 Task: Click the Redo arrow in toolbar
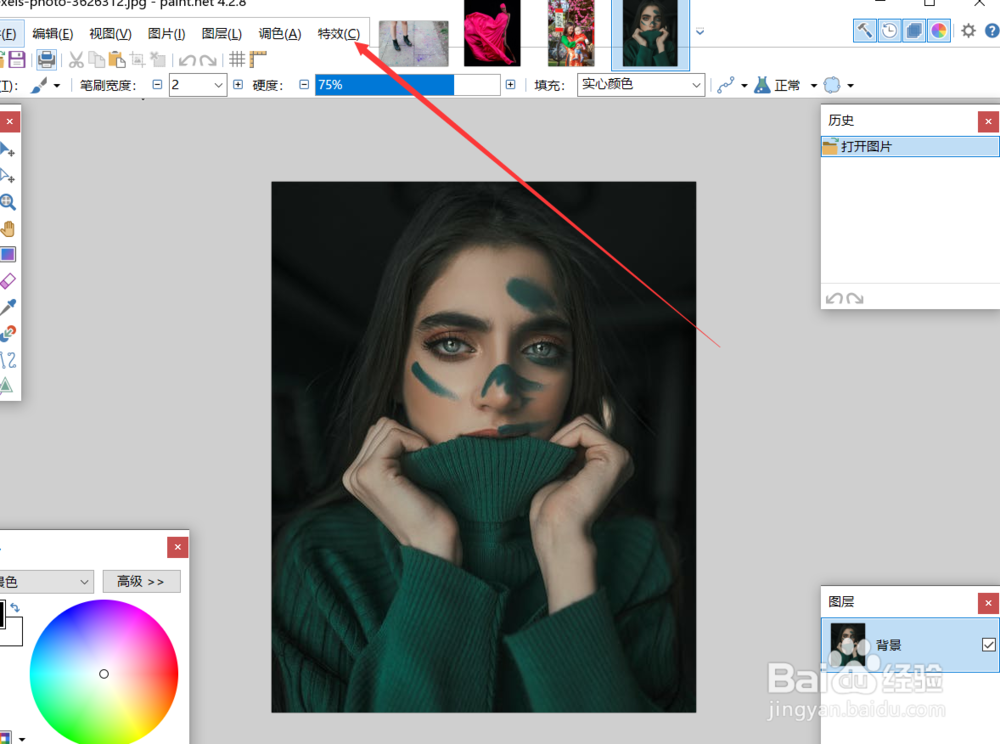pyautogui.click(x=208, y=61)
